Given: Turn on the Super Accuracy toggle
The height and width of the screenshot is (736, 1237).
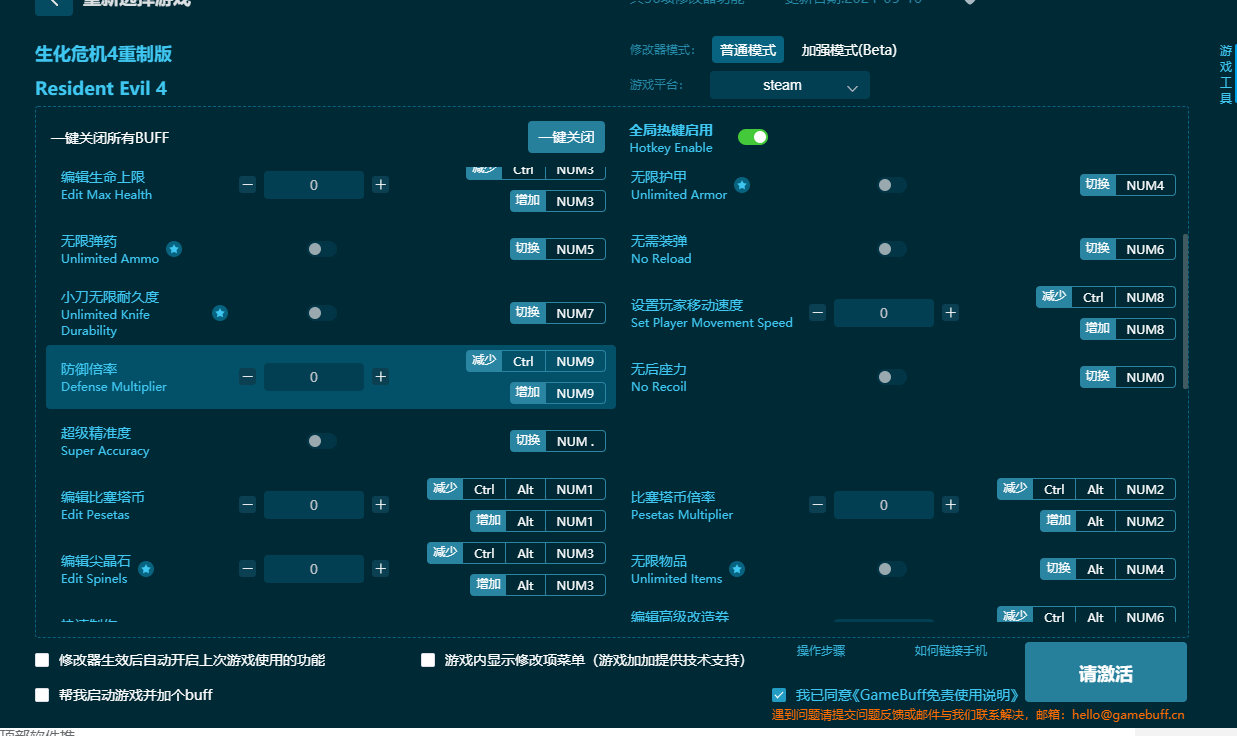Looking at the screenshot, I should pyautogui.click(x=322, y=441).
